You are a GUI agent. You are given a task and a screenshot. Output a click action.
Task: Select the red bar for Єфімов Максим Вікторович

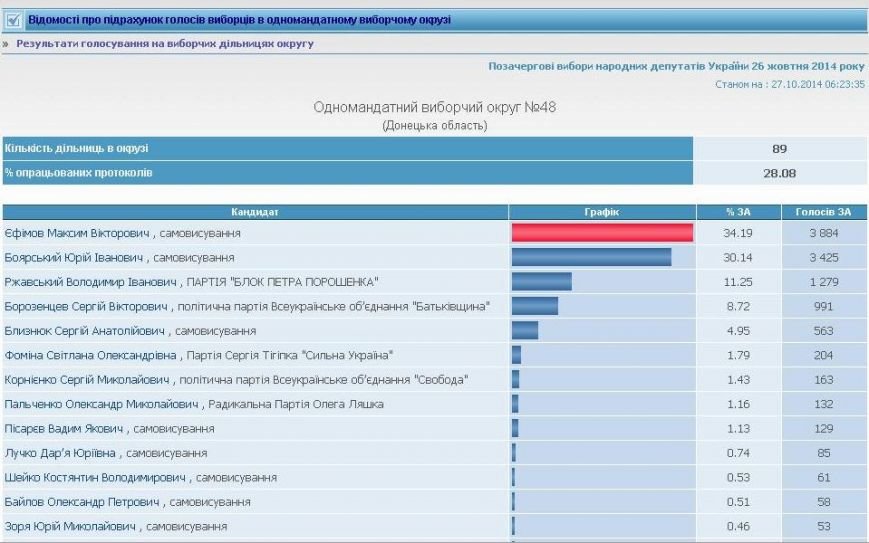(602, 233)
